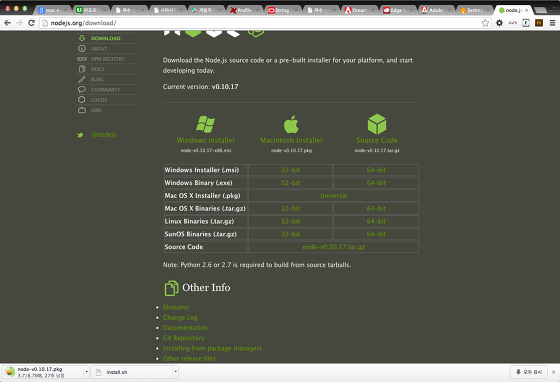The height and width of the screenshot is (382, 560).
Task: Open the Chrome hamburger menu
Action: coord(552,23)
